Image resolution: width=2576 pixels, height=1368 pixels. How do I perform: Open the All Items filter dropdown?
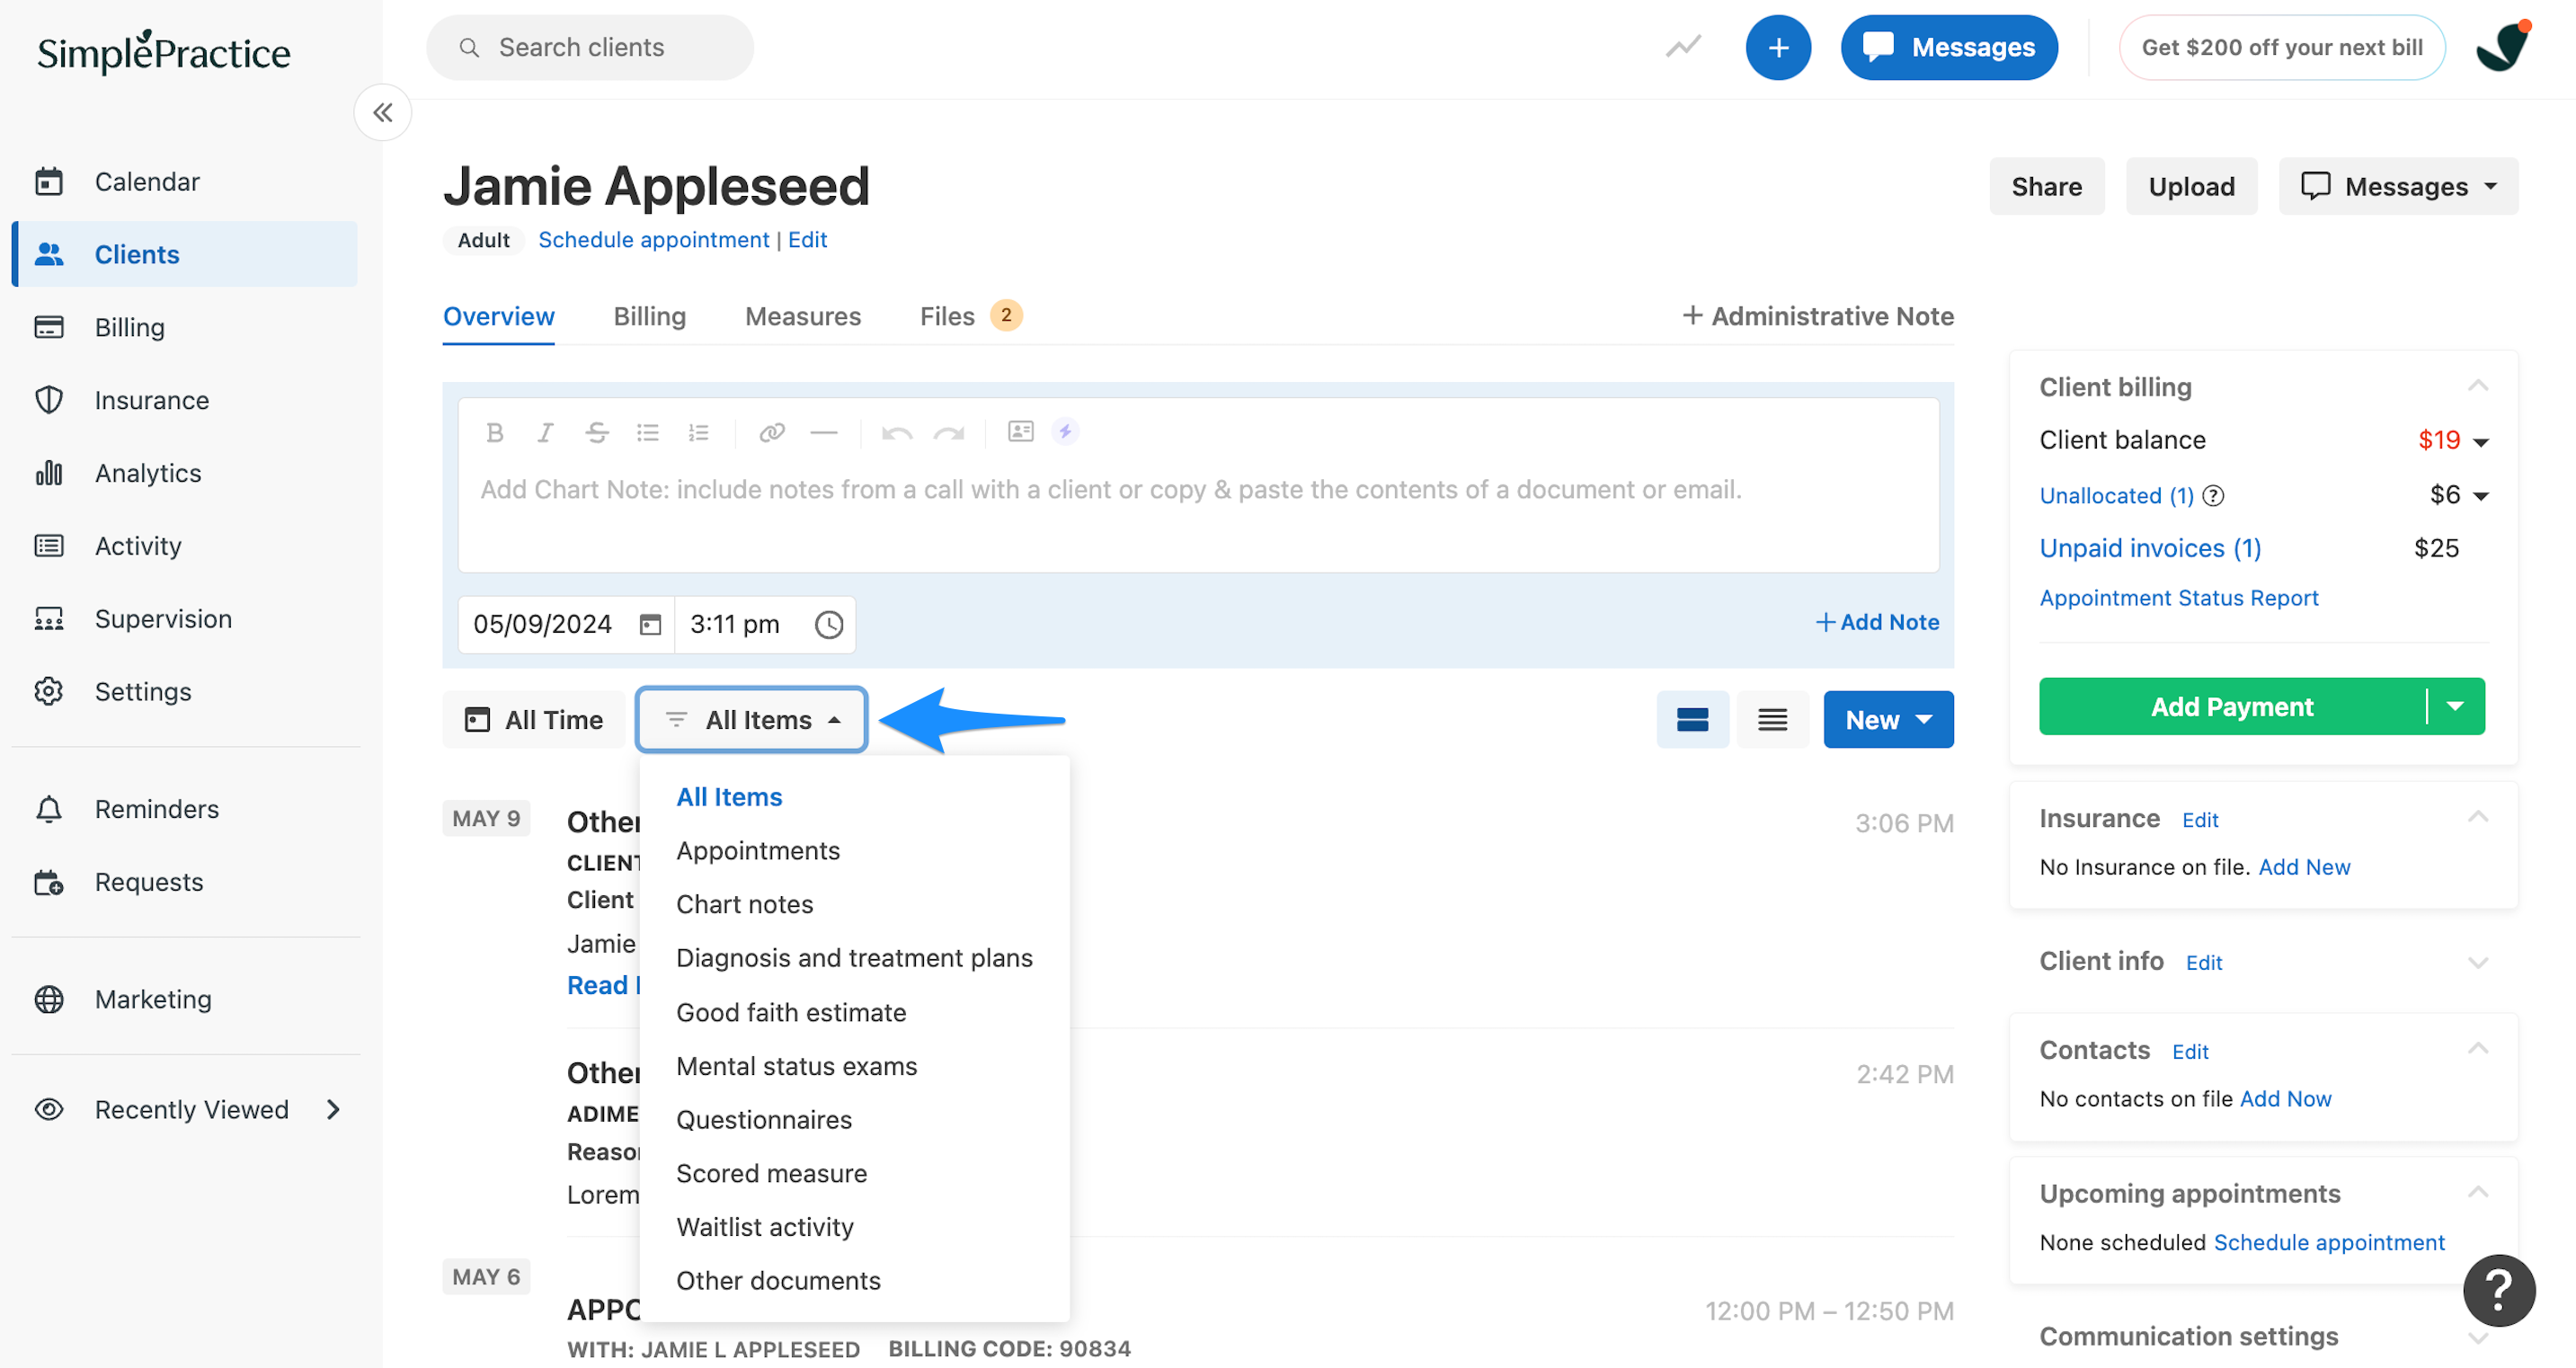751,719
